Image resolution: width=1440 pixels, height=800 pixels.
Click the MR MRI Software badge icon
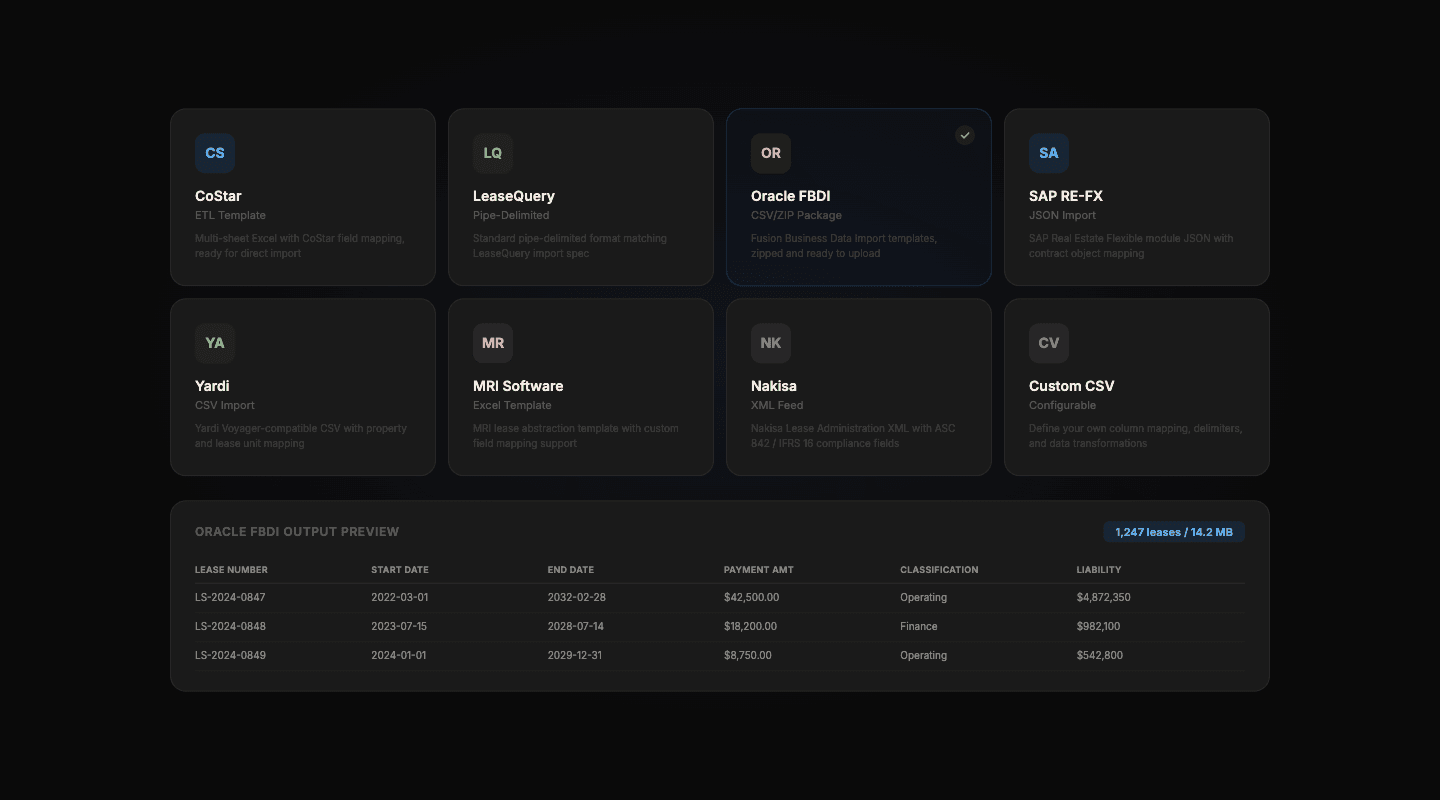pos(492,343)
